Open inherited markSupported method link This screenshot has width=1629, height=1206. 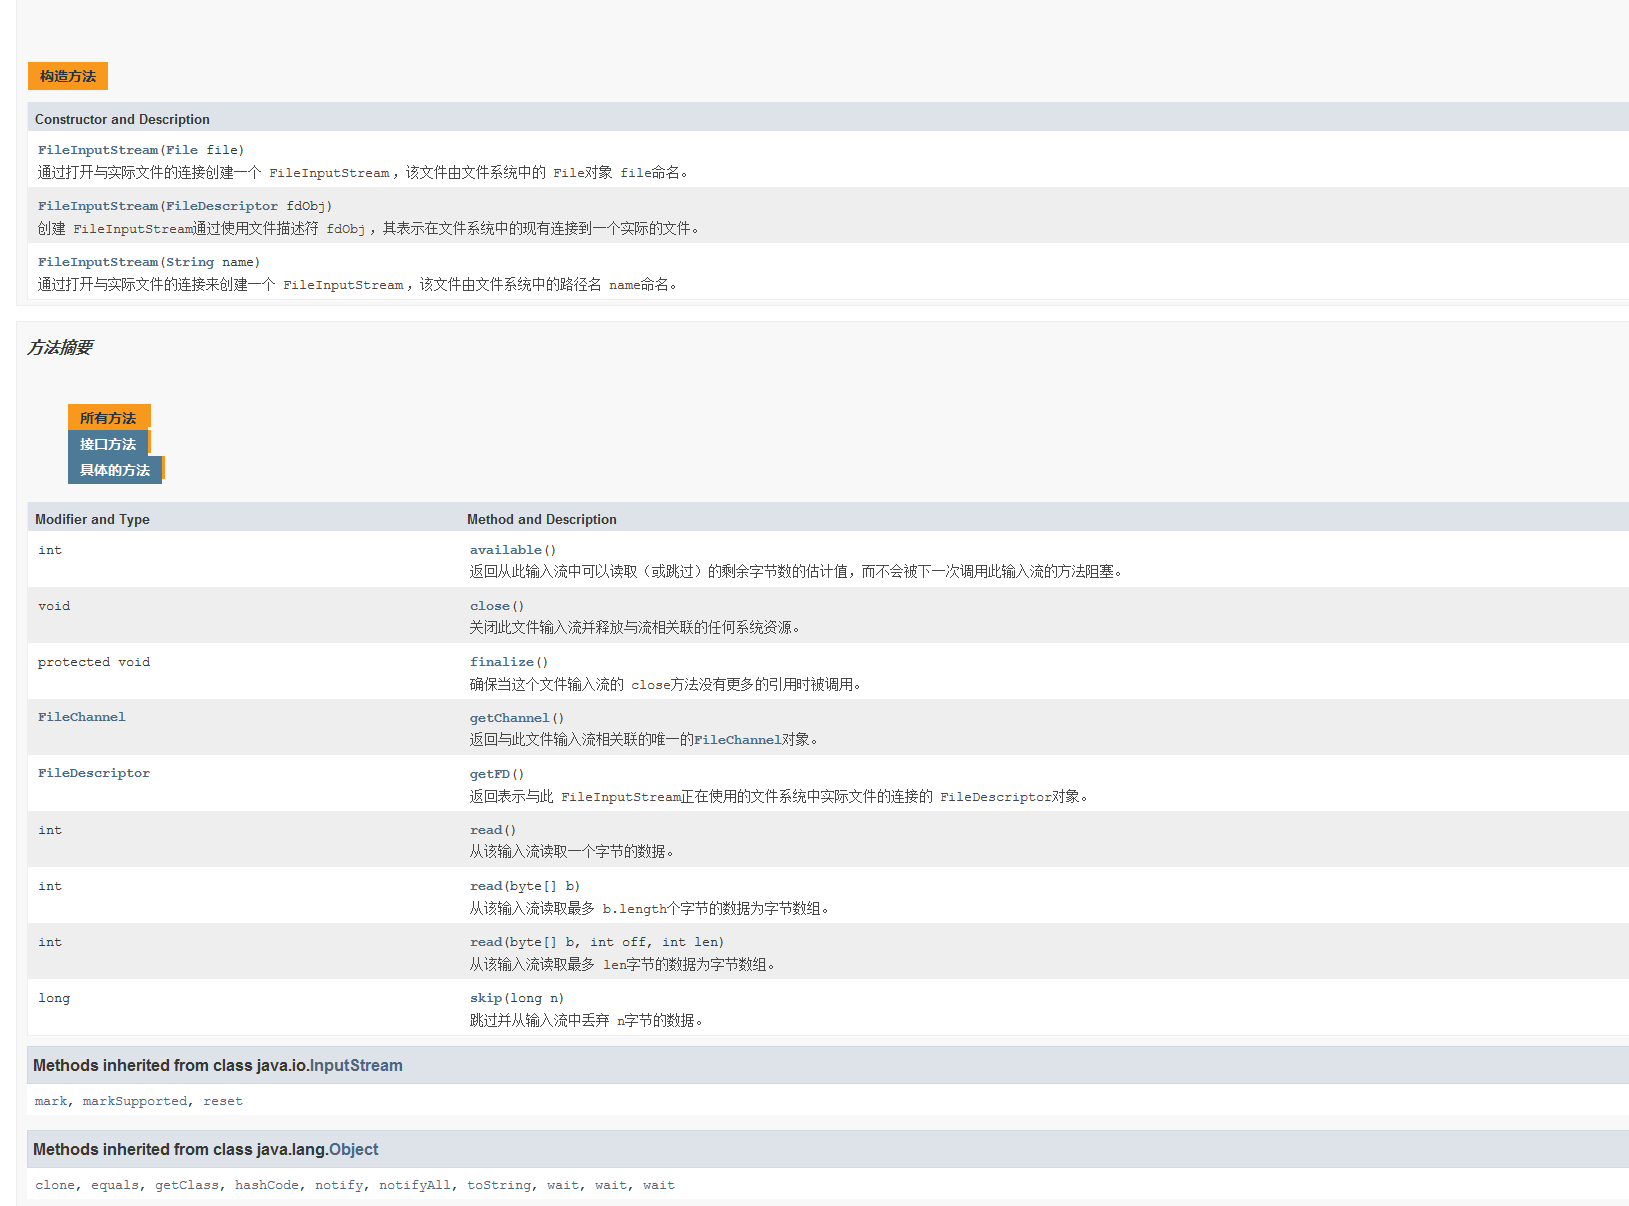click(x=135, y=1101)
